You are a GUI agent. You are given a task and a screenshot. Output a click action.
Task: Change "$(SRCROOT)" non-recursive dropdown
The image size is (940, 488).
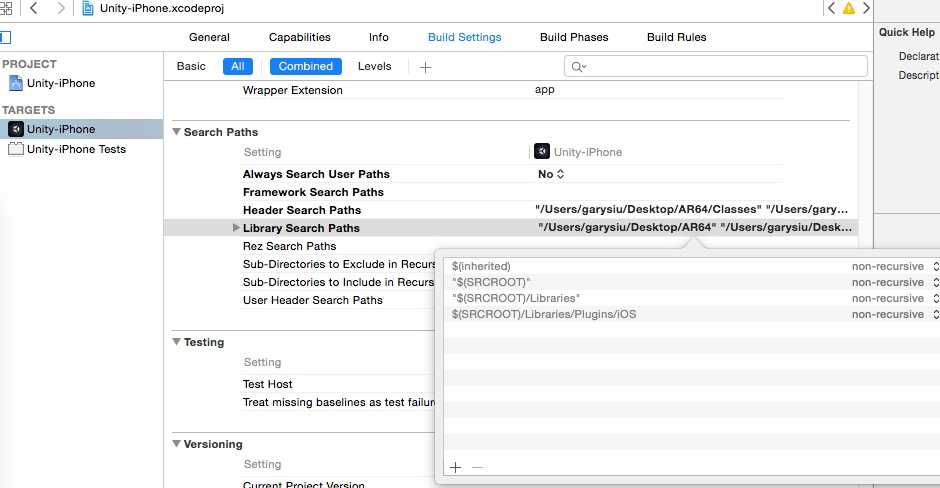coord(895,282)
